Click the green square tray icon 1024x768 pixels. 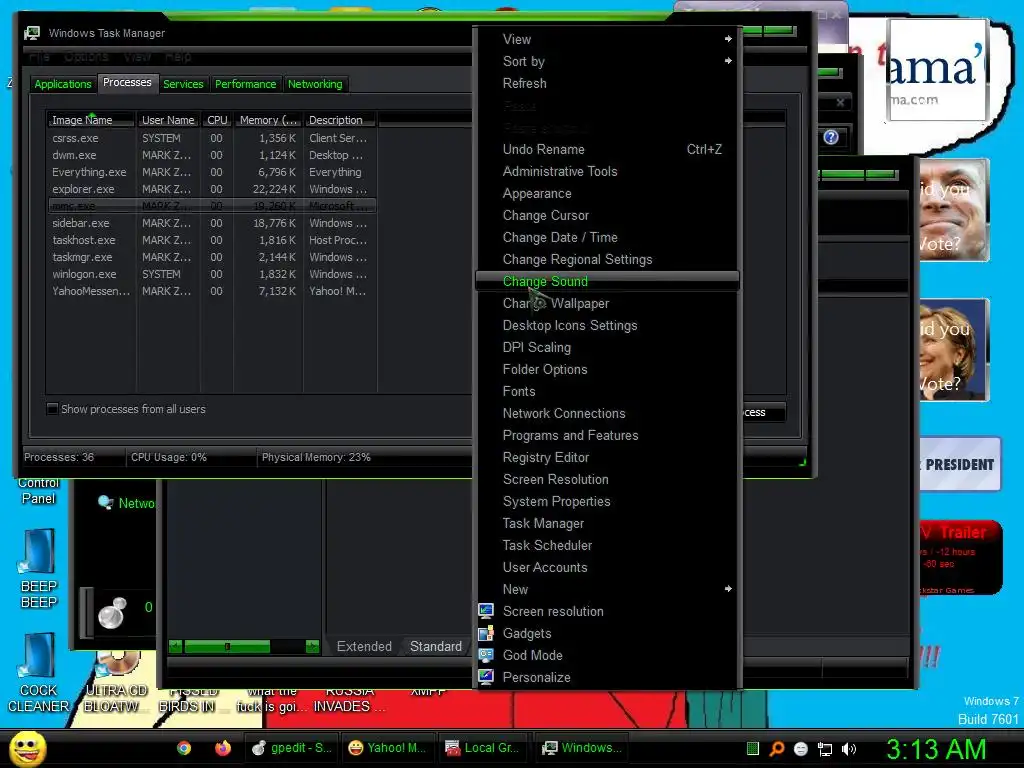tap(753, 749)
